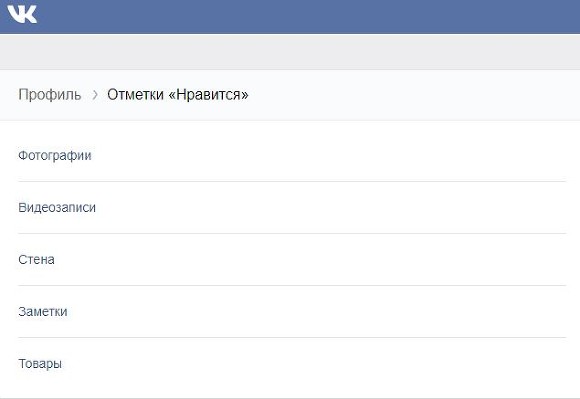This screenshot has width=580, height=399.
Task: Open the Стена likes section
Action: click(292, 260)
